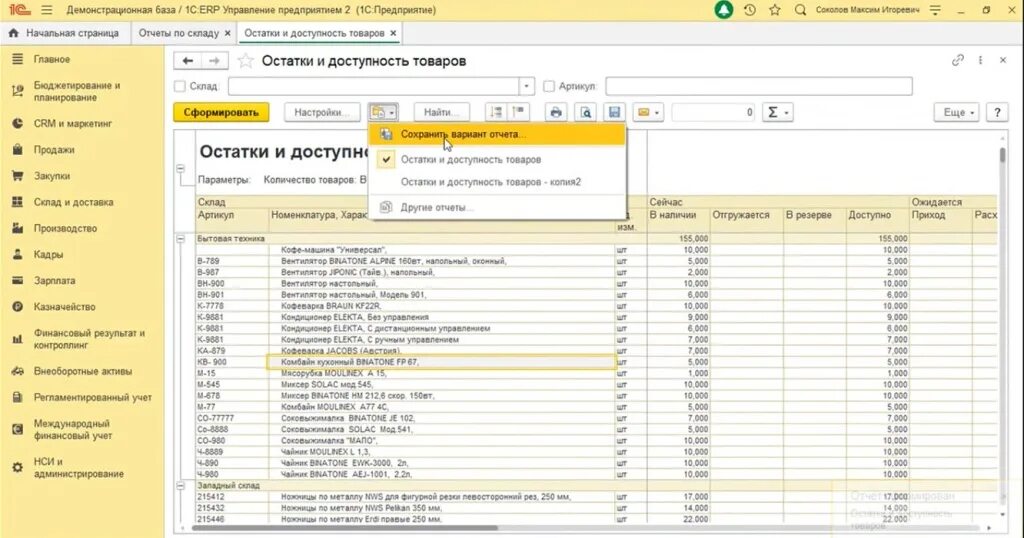Enable the Склад filter checkbox

[x=180, y=86]
